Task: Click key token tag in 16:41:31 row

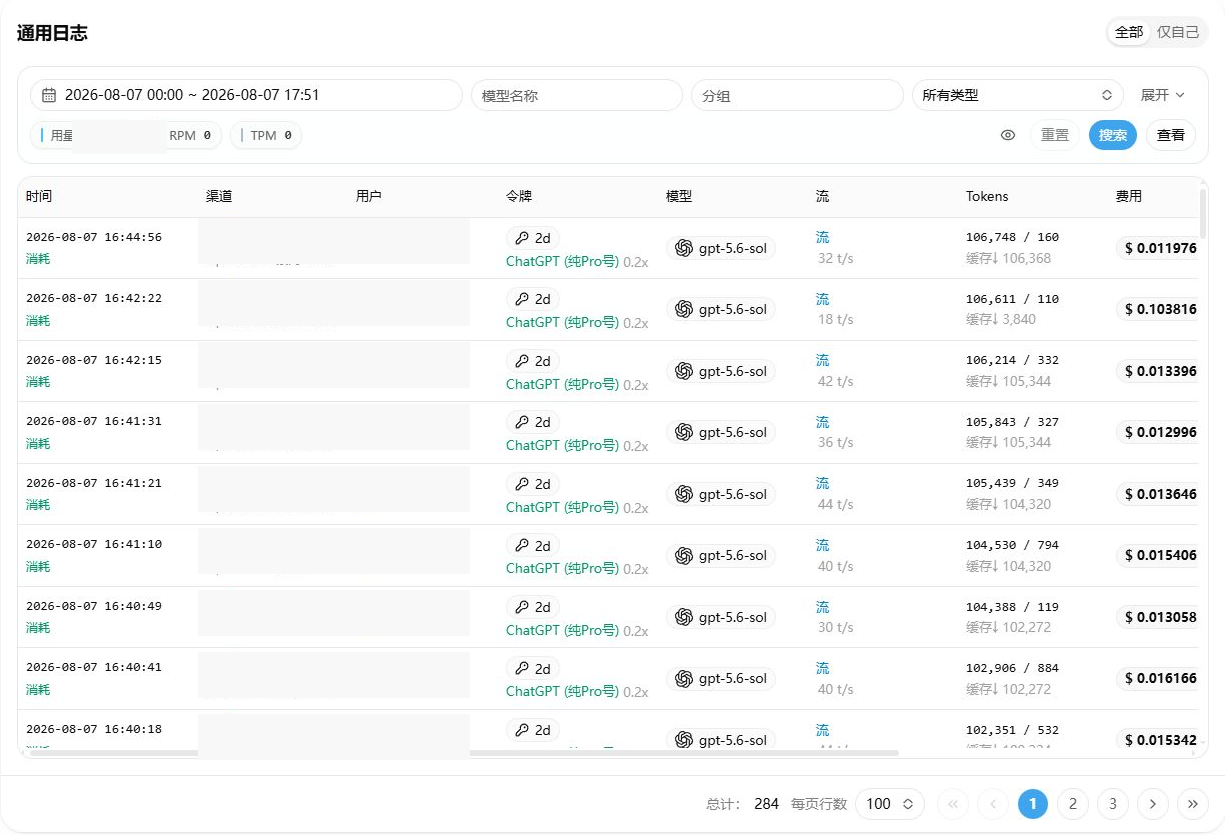Action: [533, 422]
